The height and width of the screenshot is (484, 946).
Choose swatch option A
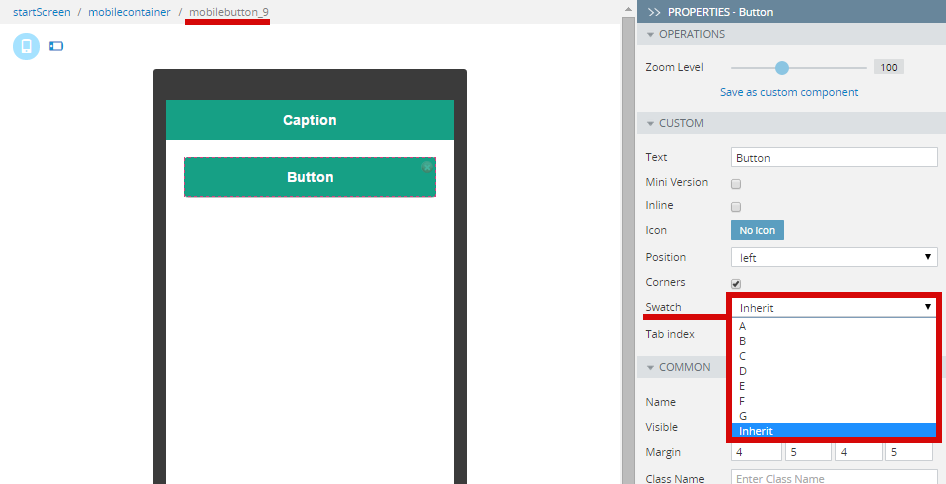point(834,326)
